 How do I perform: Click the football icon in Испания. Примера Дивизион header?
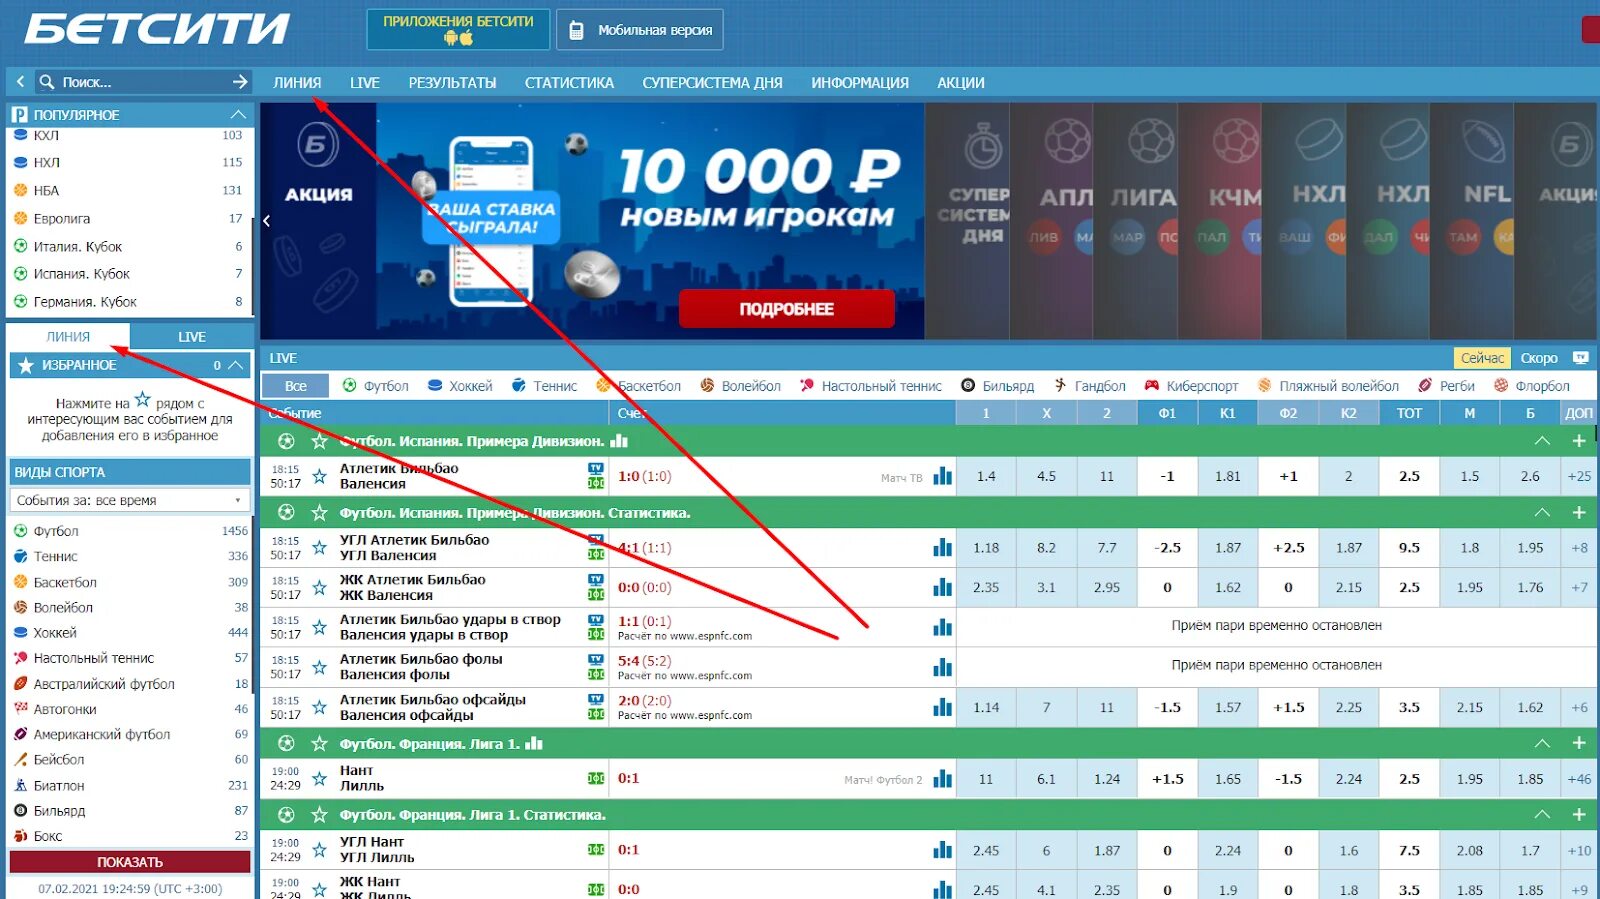tap(286, 441)
